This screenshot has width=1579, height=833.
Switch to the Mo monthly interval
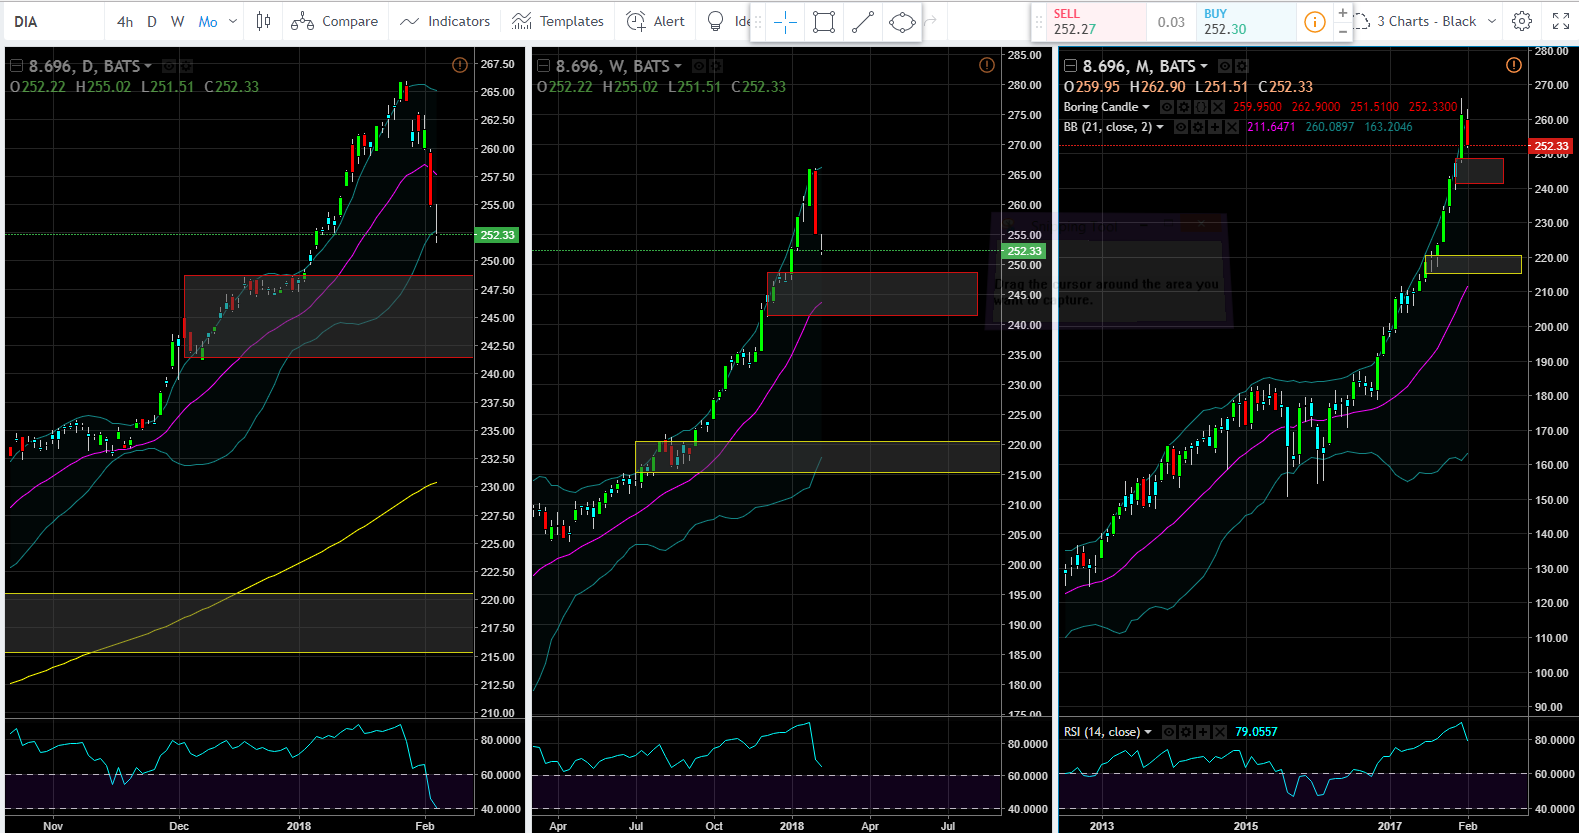[x=208, y=21]
